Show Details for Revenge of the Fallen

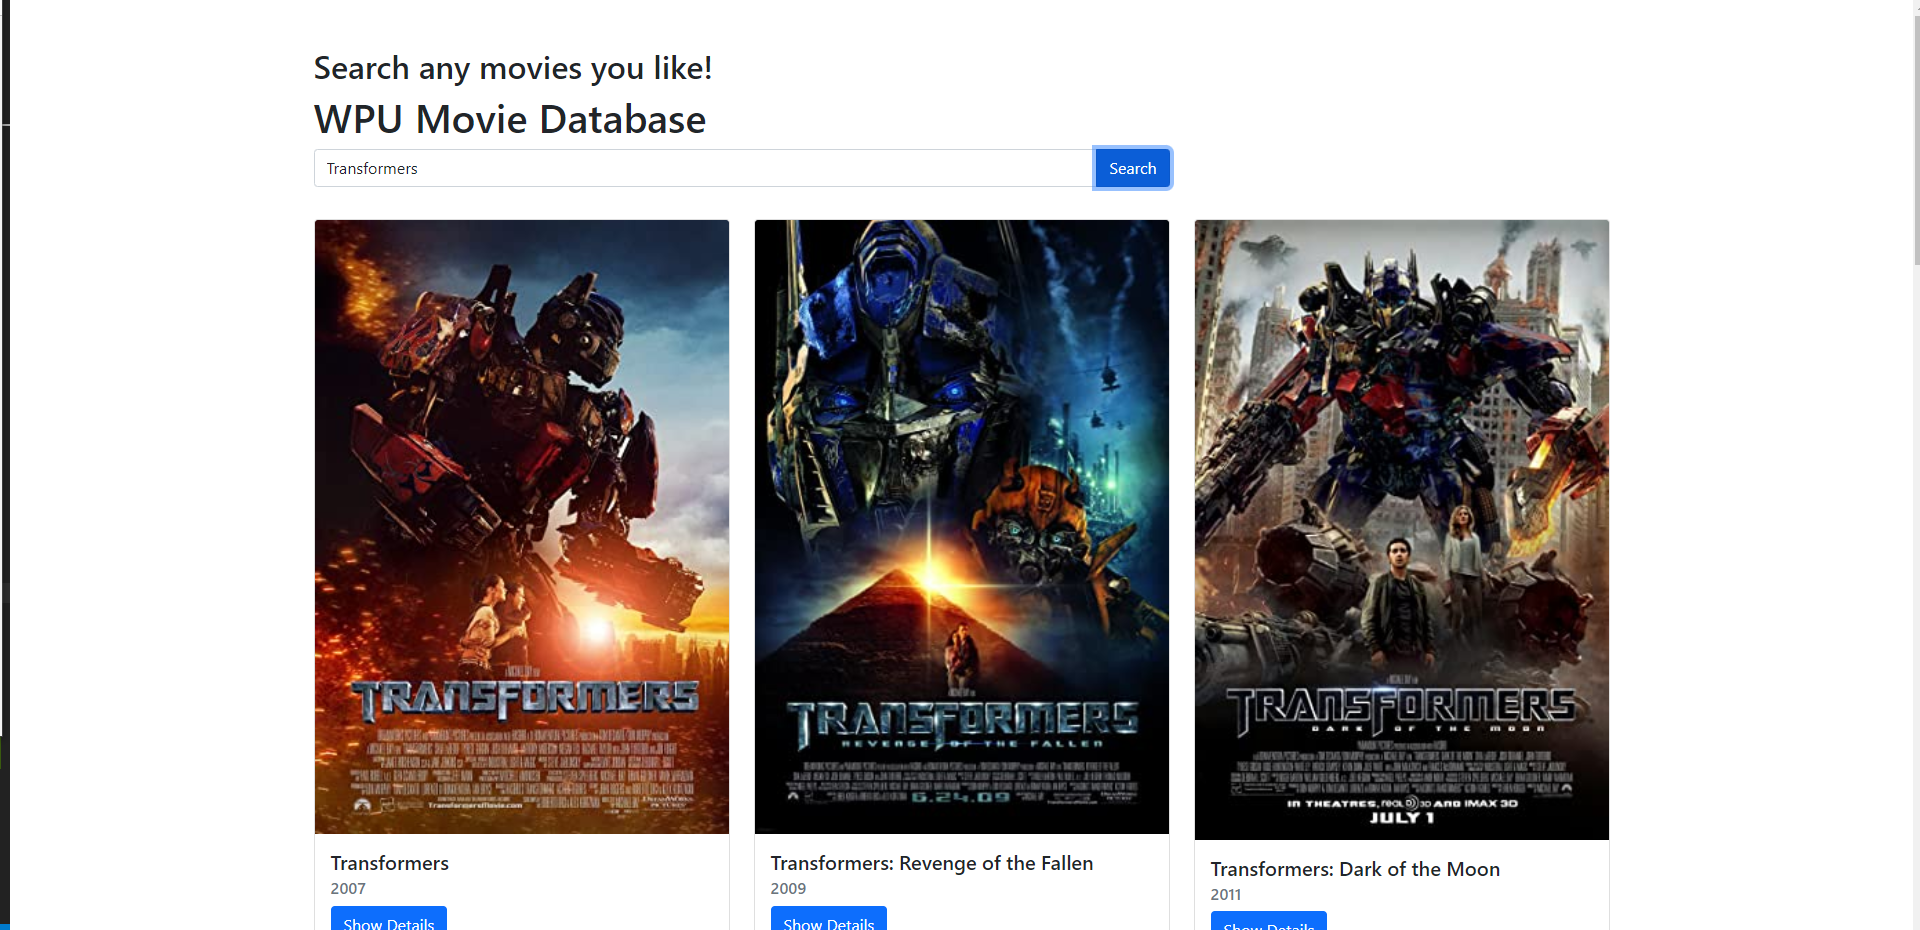[x=829, y=919]
